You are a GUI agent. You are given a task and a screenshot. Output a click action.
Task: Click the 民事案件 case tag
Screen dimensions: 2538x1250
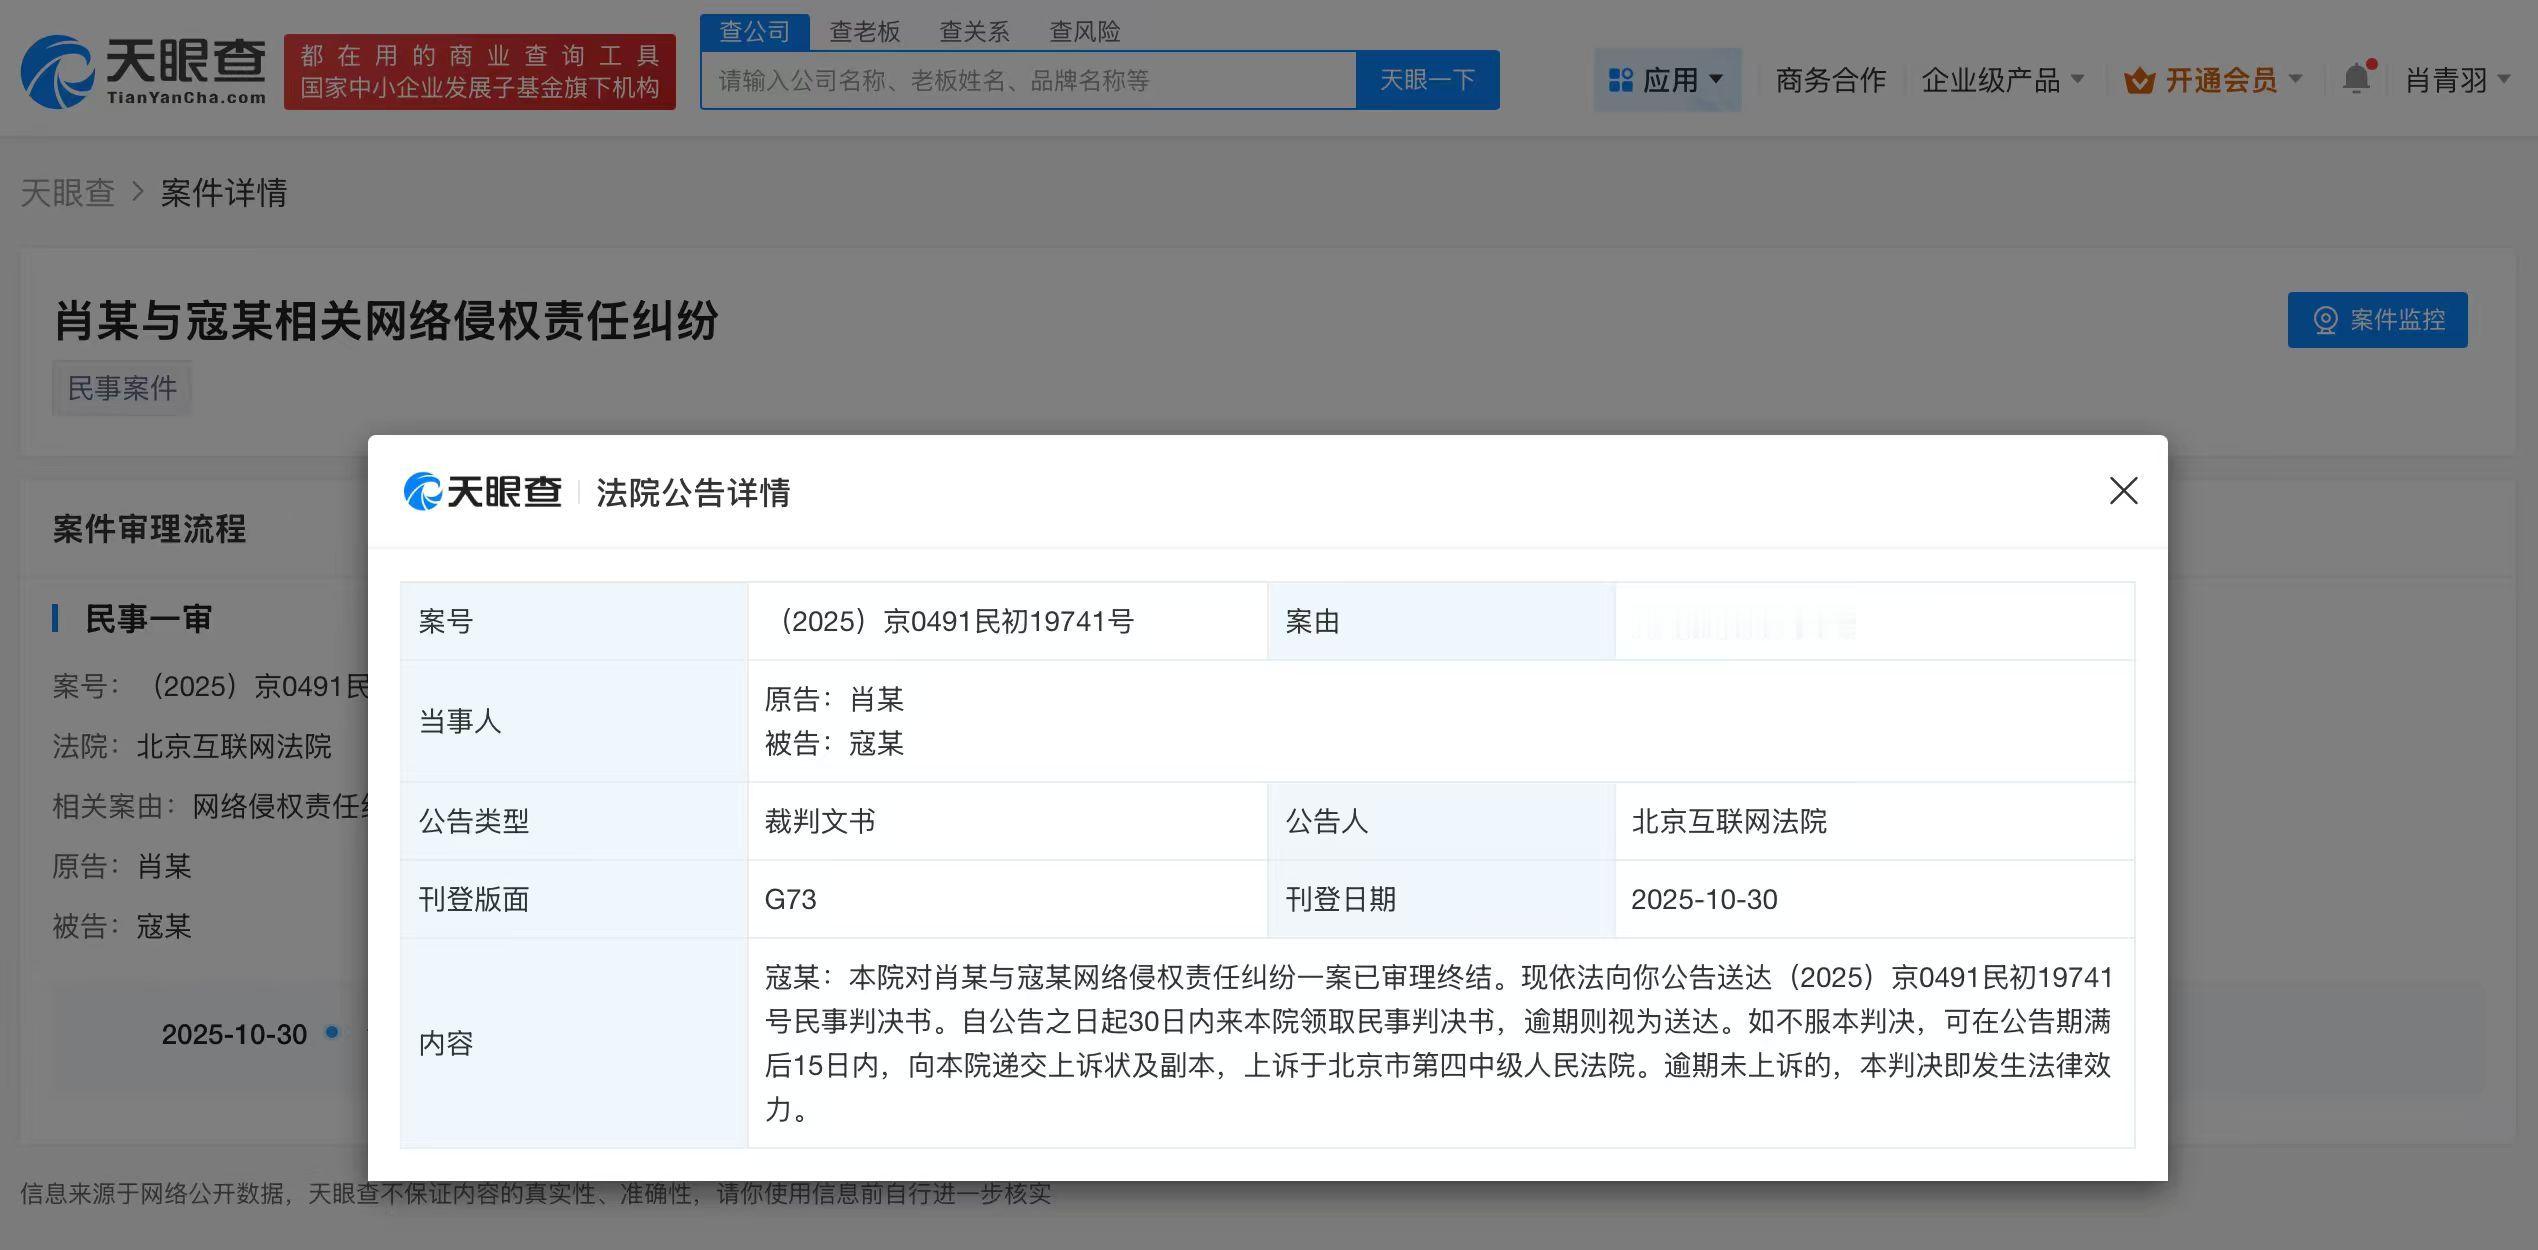[x=122, y=388]
